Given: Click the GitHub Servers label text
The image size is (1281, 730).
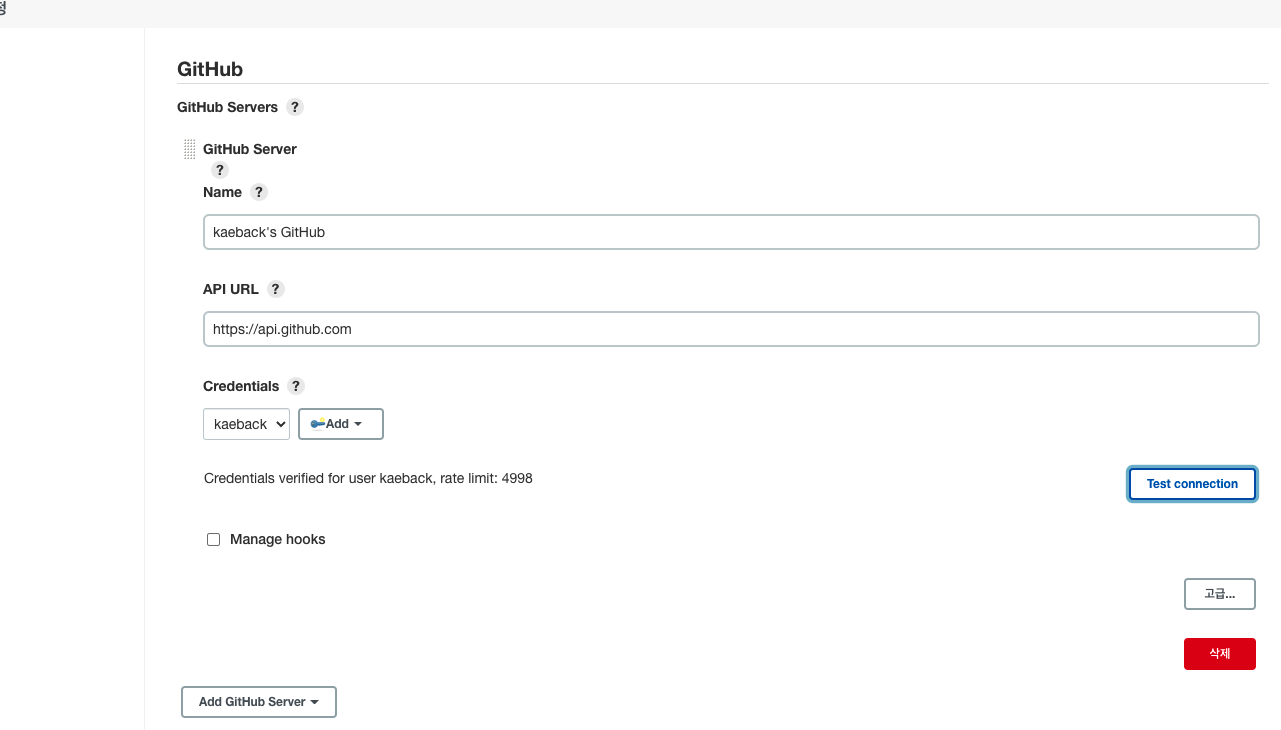Looking at the screenshot, I should (x=227, y=107).
